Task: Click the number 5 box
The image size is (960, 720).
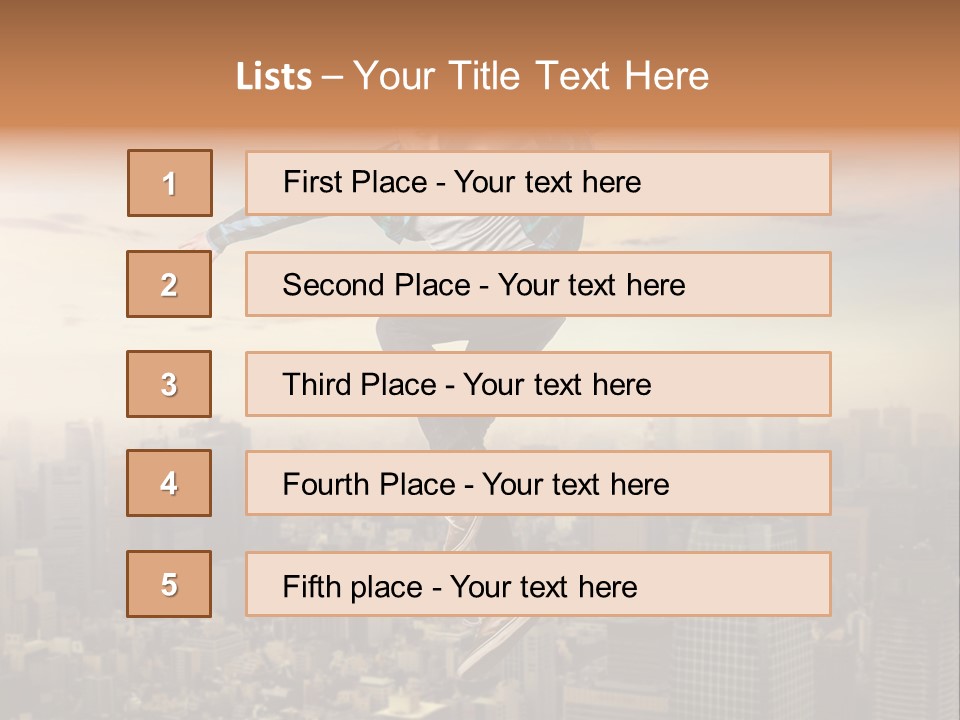Action: tap(169, 584)
